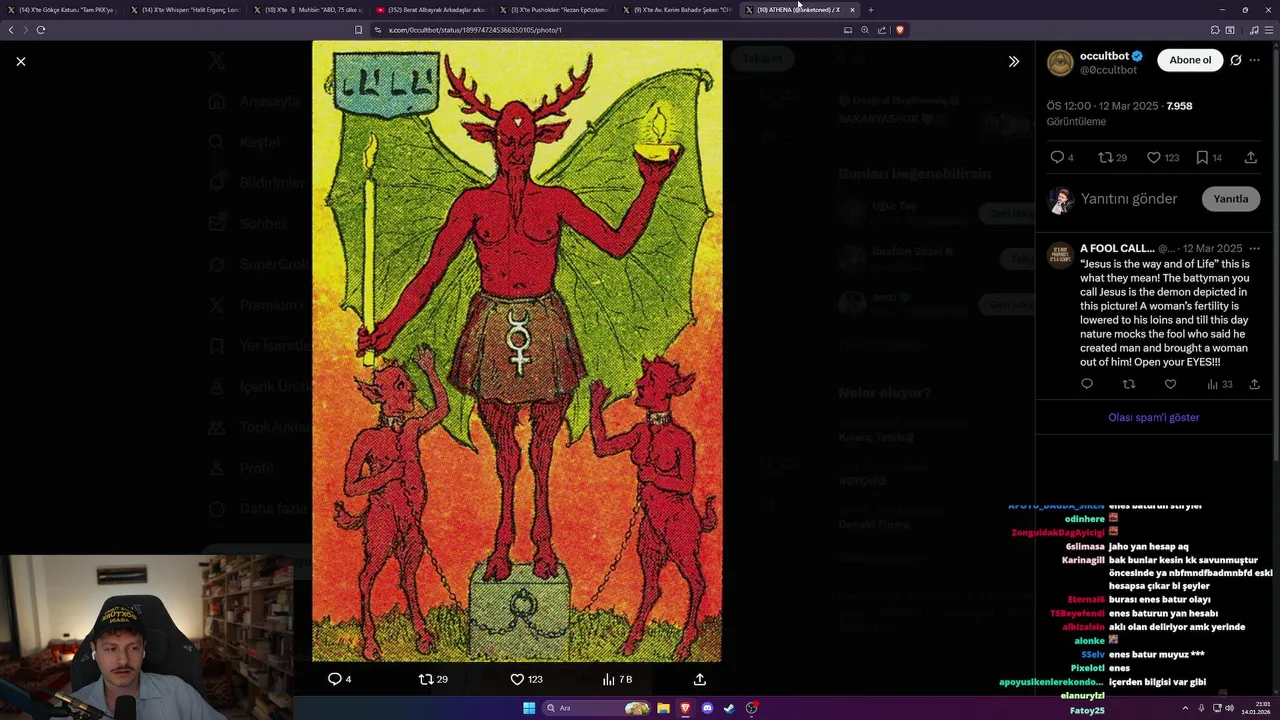Viewport: 1280px width, 720px height.
Task: Click the bookmark icon beside address bar
Action: [x=358, y=30]
